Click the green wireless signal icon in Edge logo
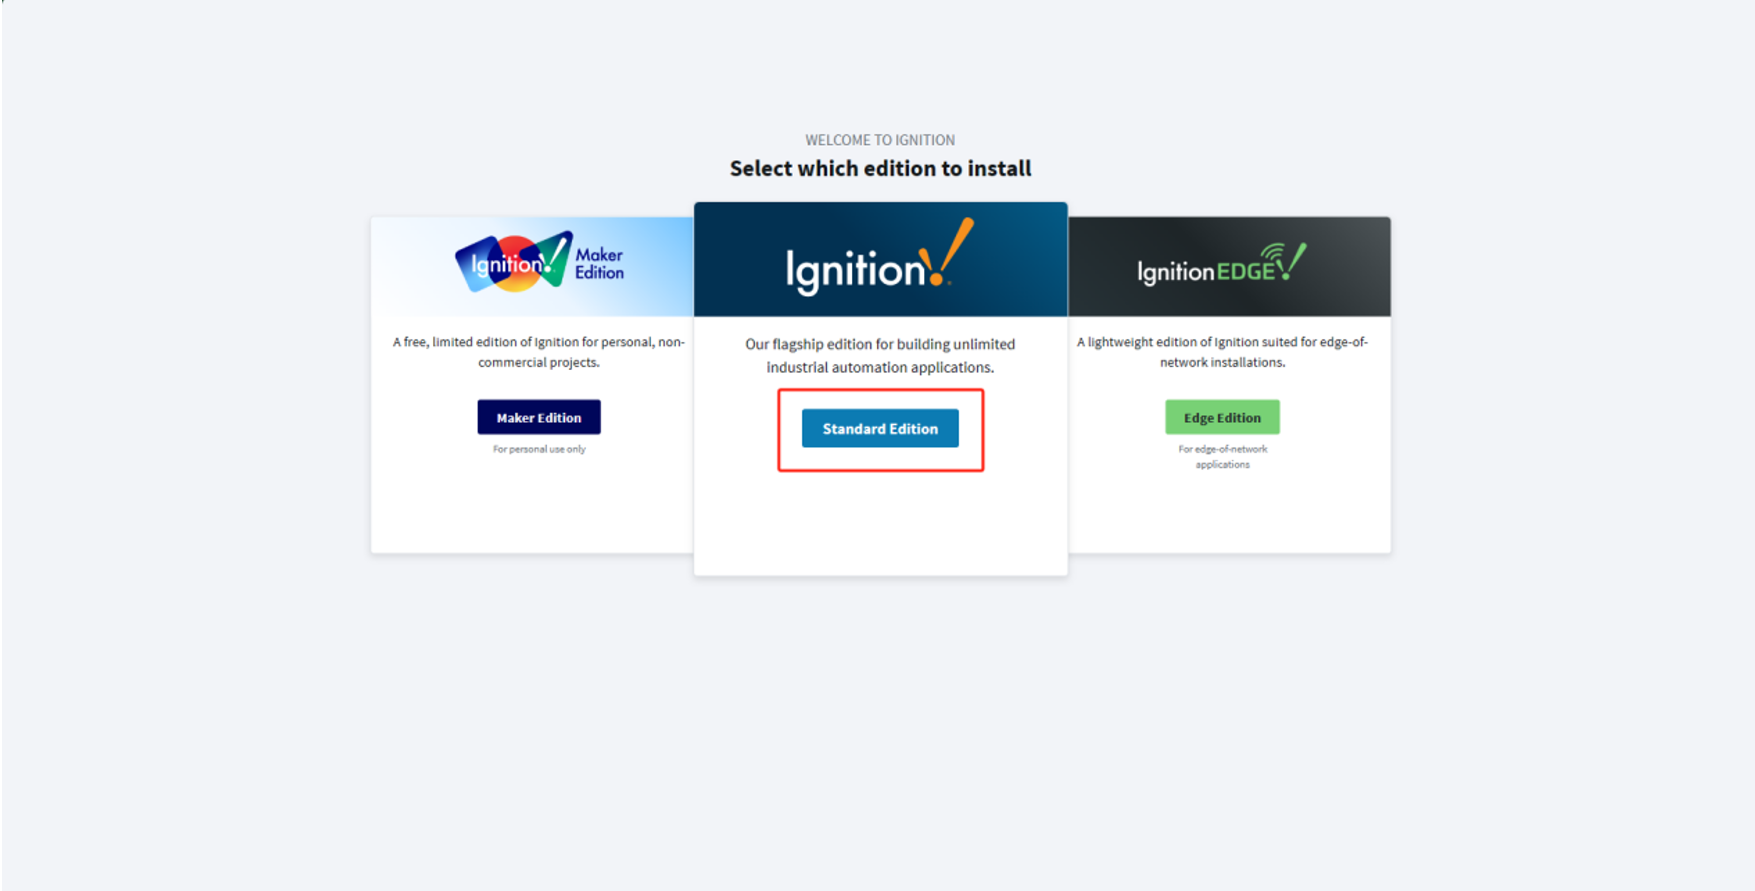1755x891 pixels. (1273, 253)
